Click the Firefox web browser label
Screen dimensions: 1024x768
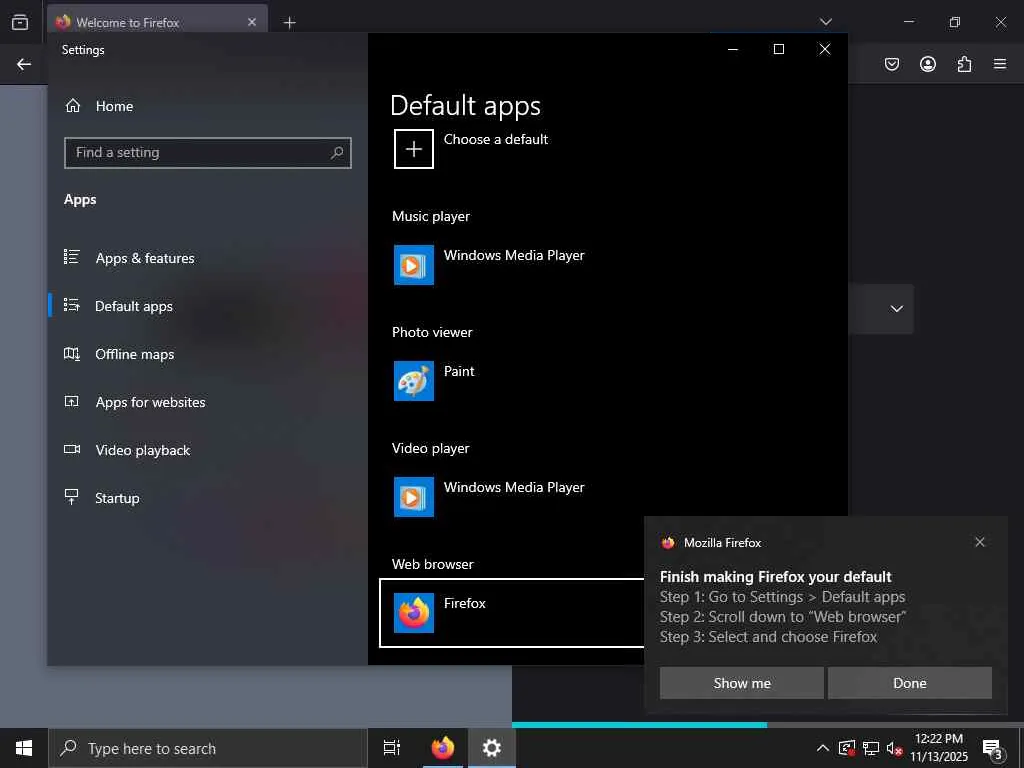point(464,603)
